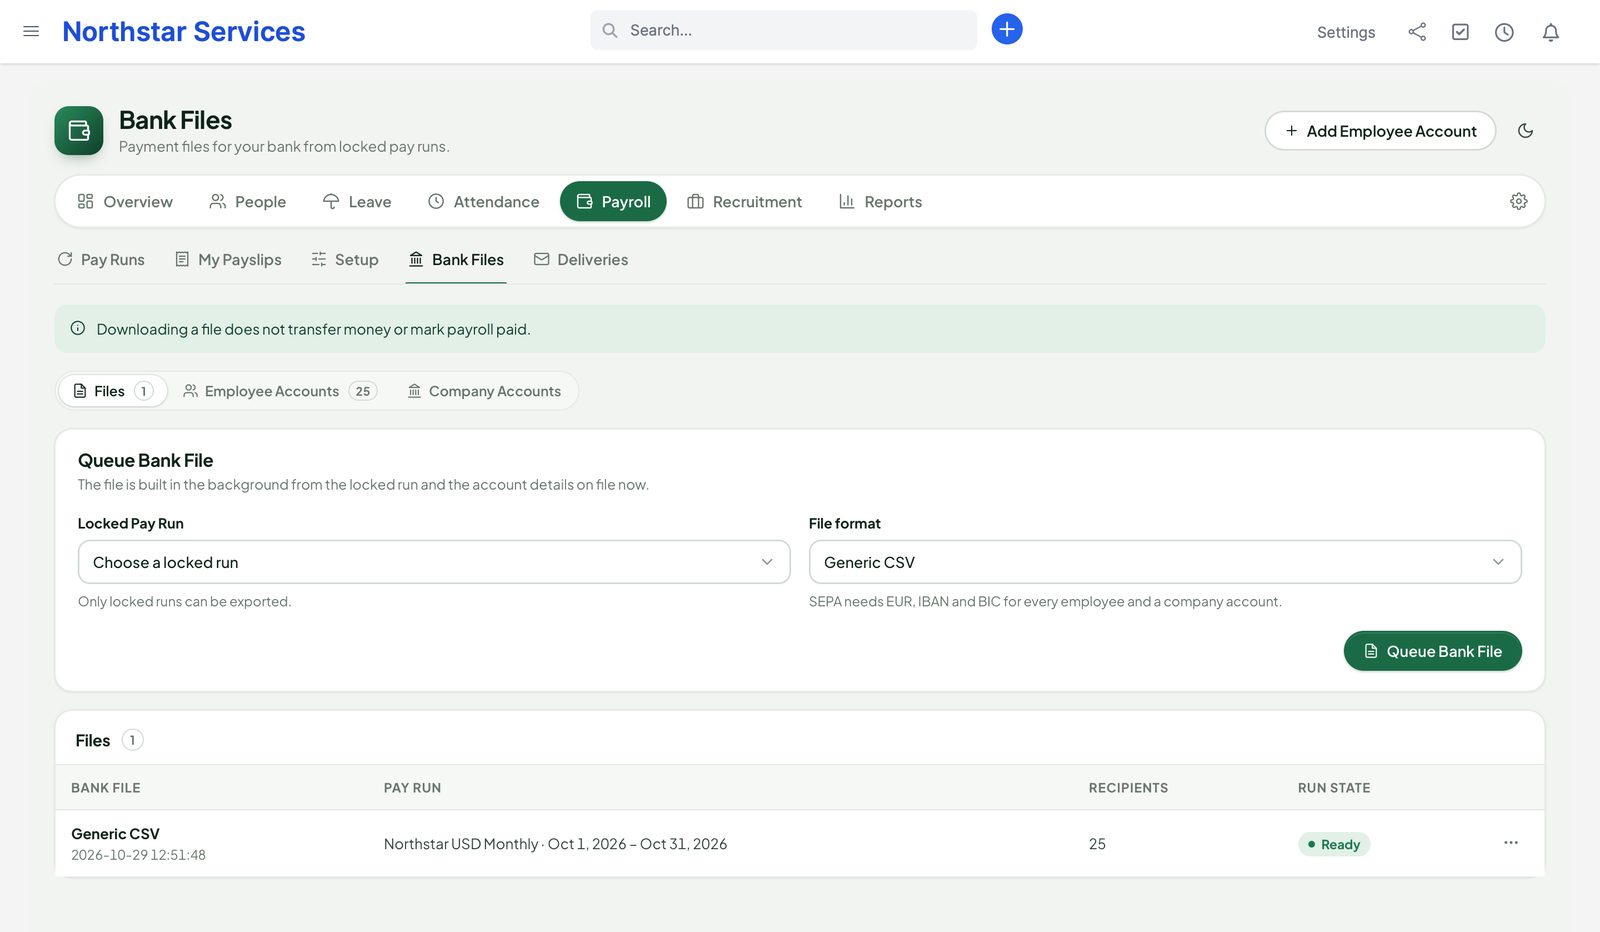This screenshot has height=932, width=1600.
Task: Open the Reports tab
Action: point(881,201)
